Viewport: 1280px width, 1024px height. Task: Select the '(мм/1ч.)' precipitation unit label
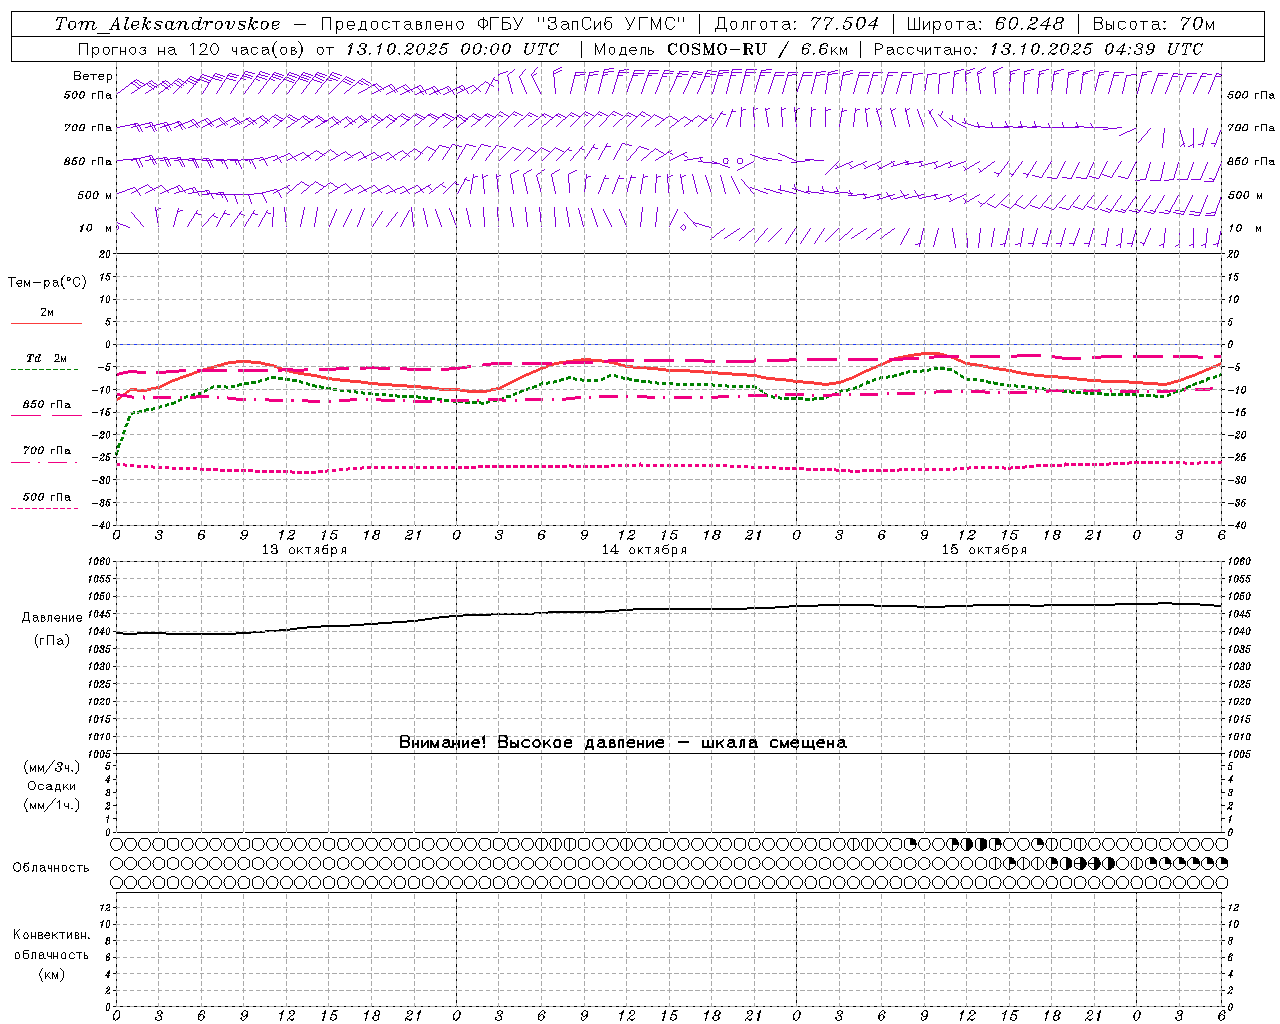(x=52, y=805)
